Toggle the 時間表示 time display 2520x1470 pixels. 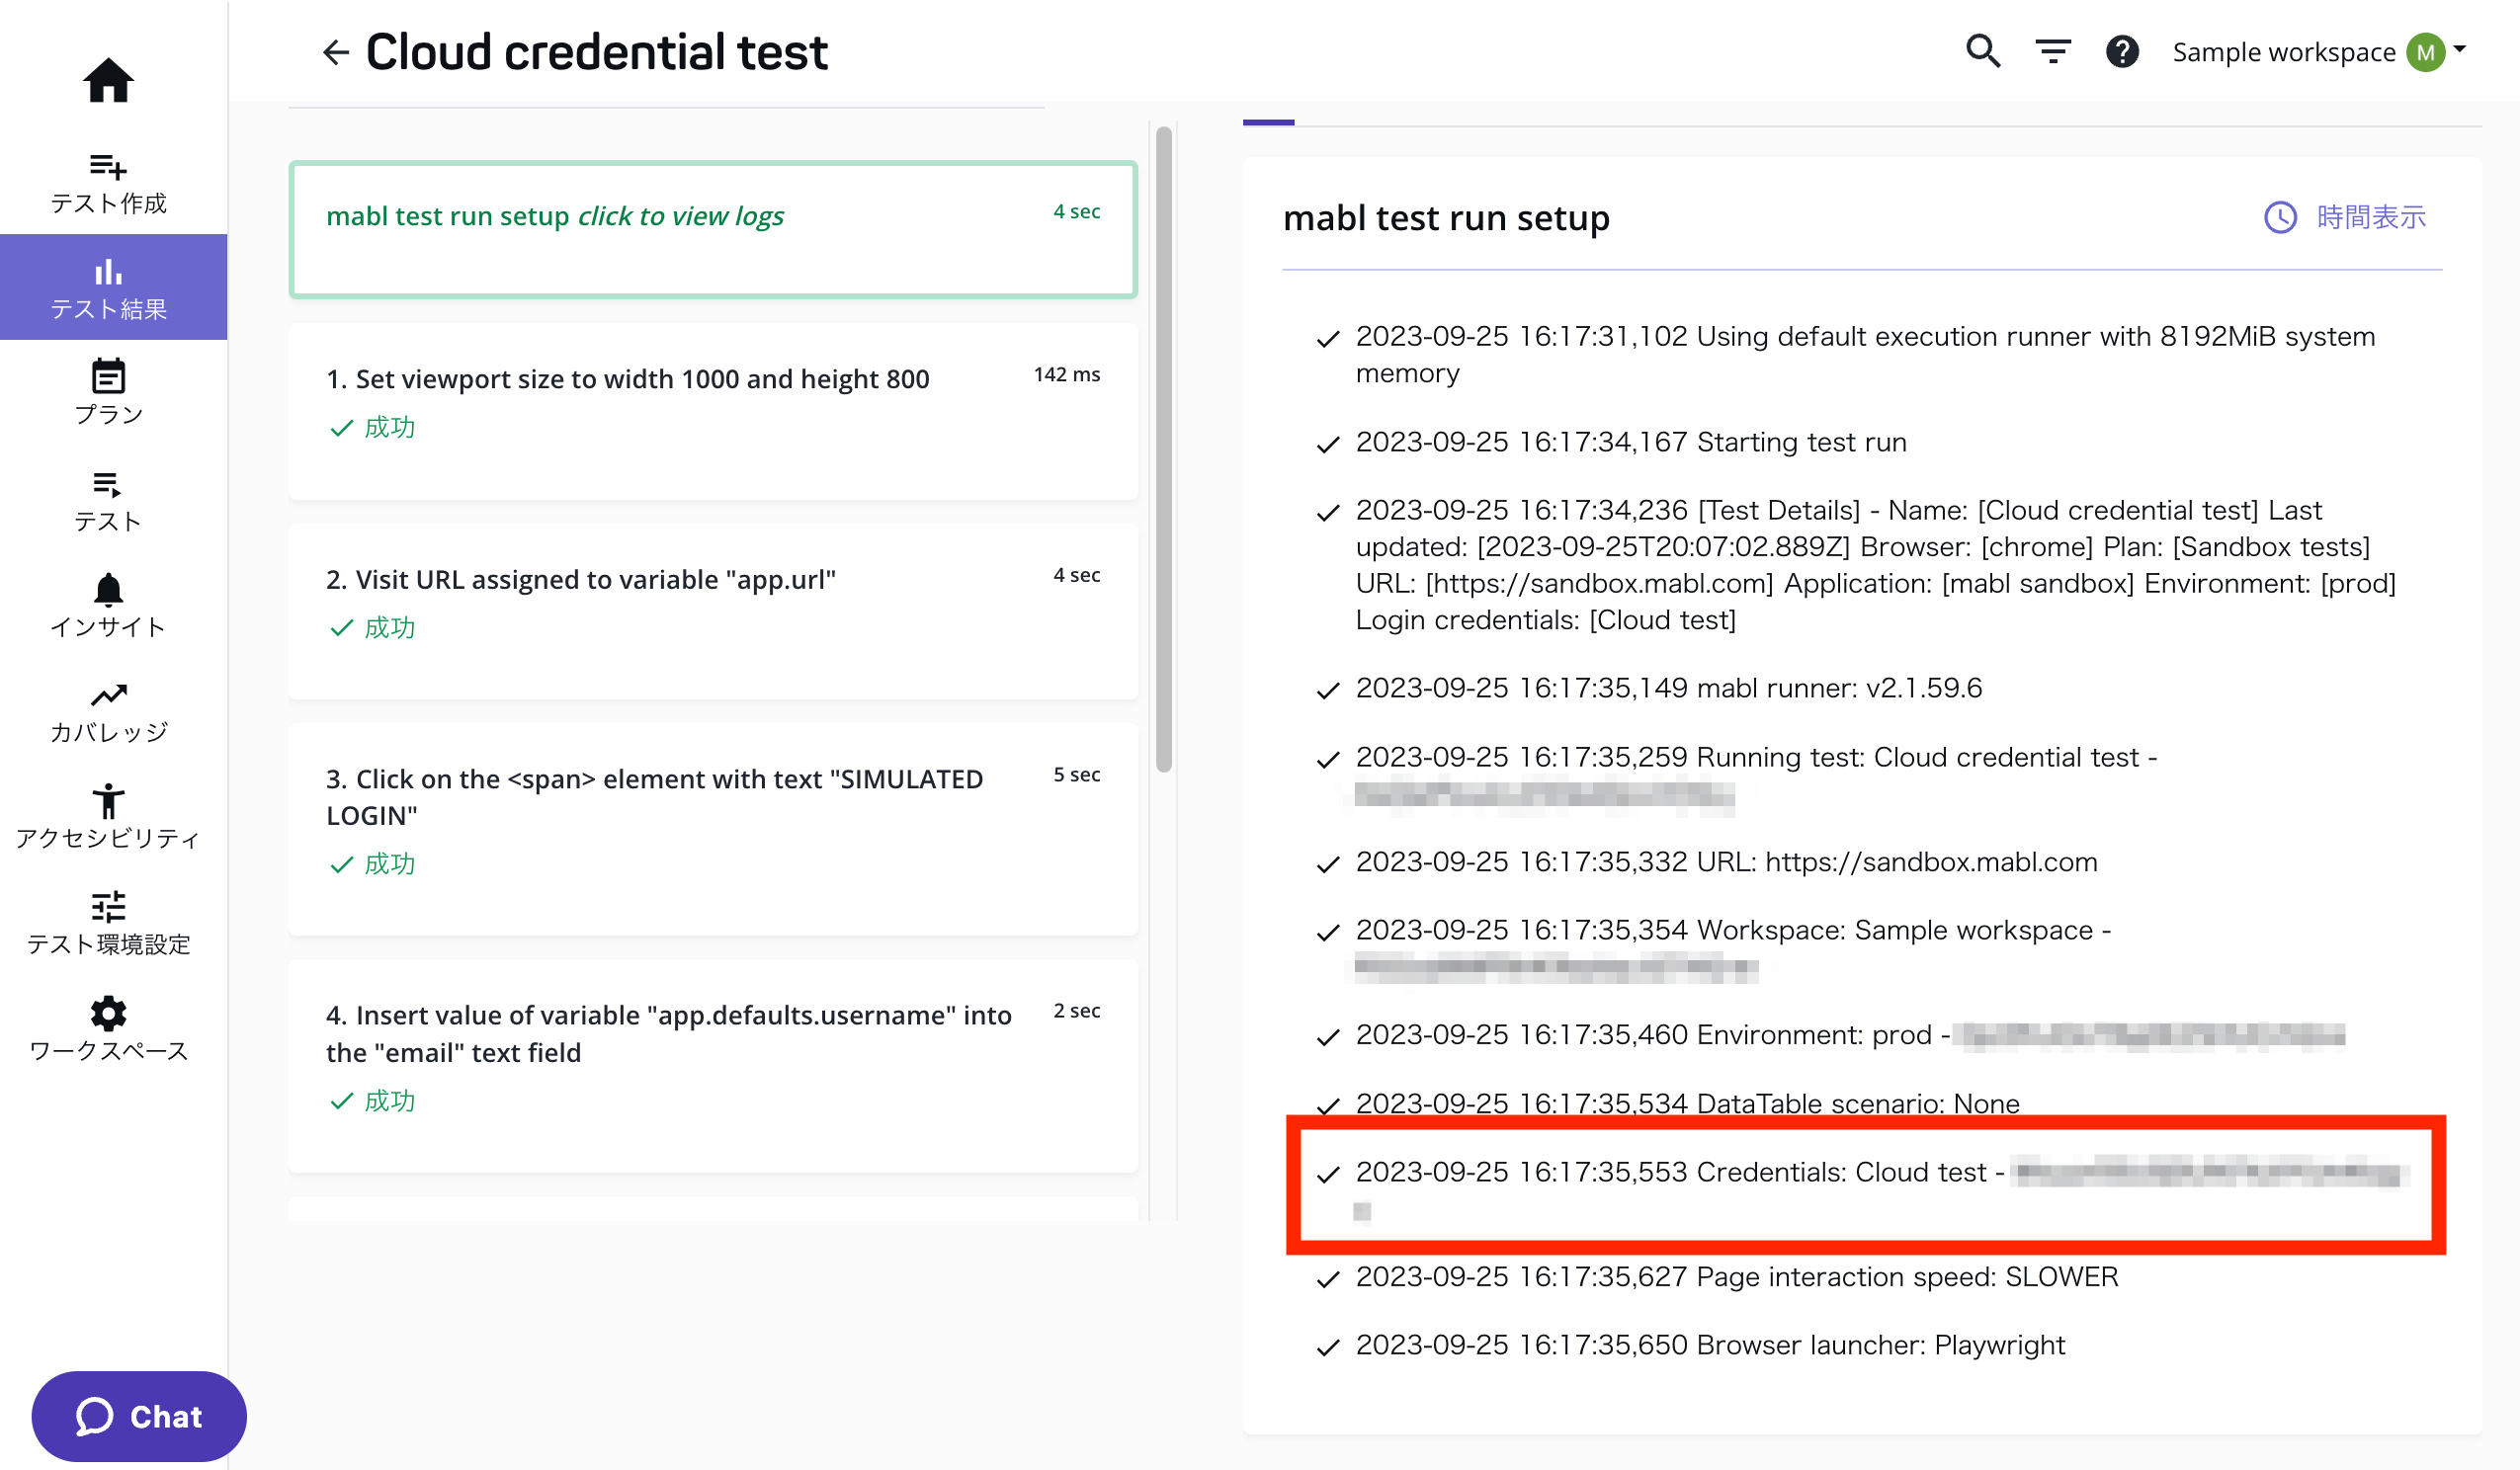tap(2345, 217)
